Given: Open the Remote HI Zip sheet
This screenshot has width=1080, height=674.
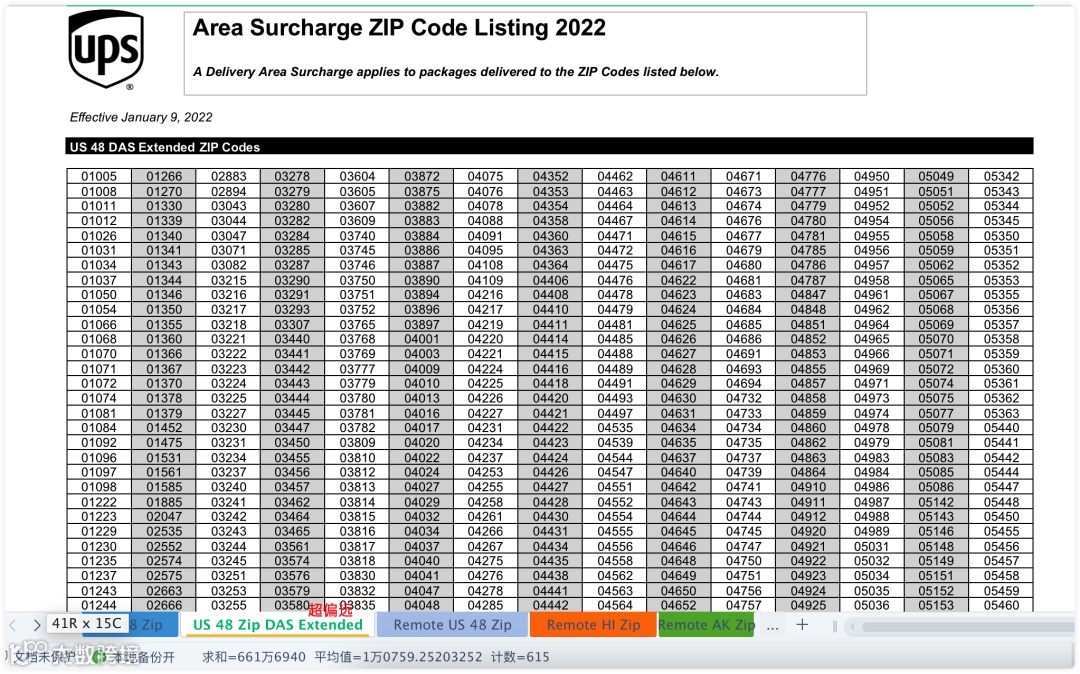Looking at the screenshot, I should pos(593,624).
